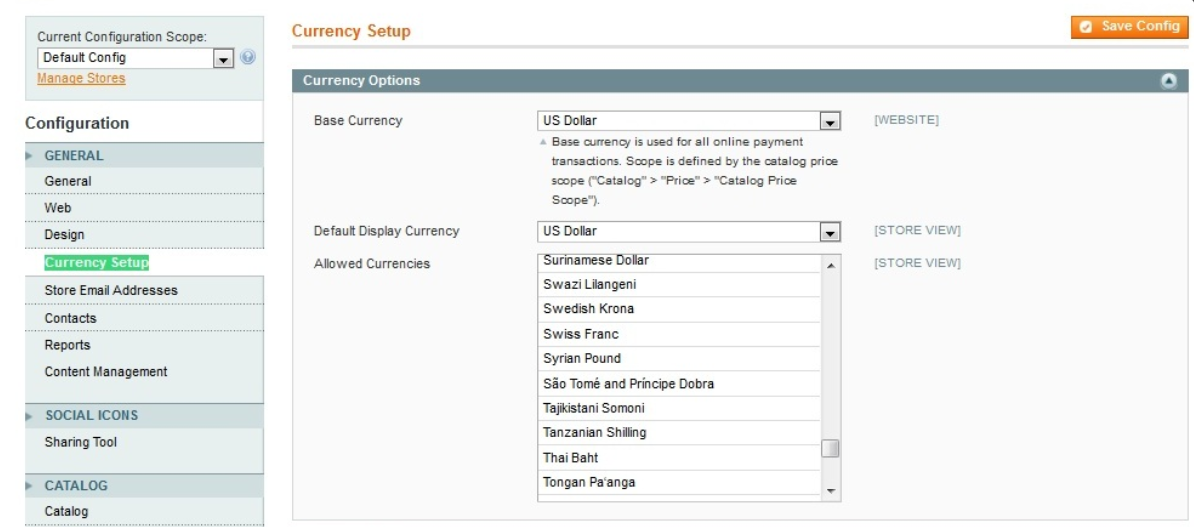
Task: Open the Sharing Tool section
Action: [x=81, y=442]
